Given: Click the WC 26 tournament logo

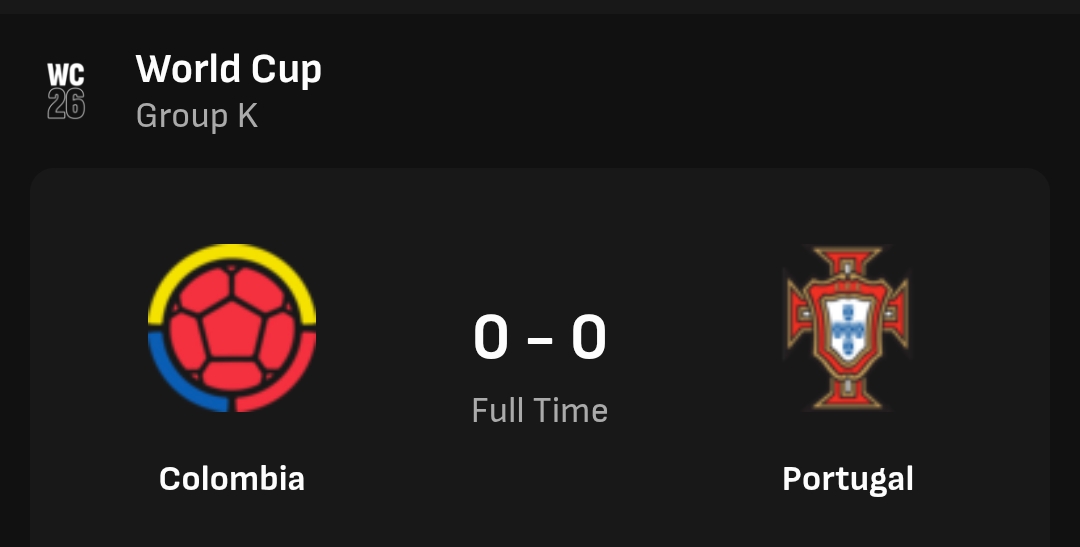Looking at the screenshot, I should [66, 91].
